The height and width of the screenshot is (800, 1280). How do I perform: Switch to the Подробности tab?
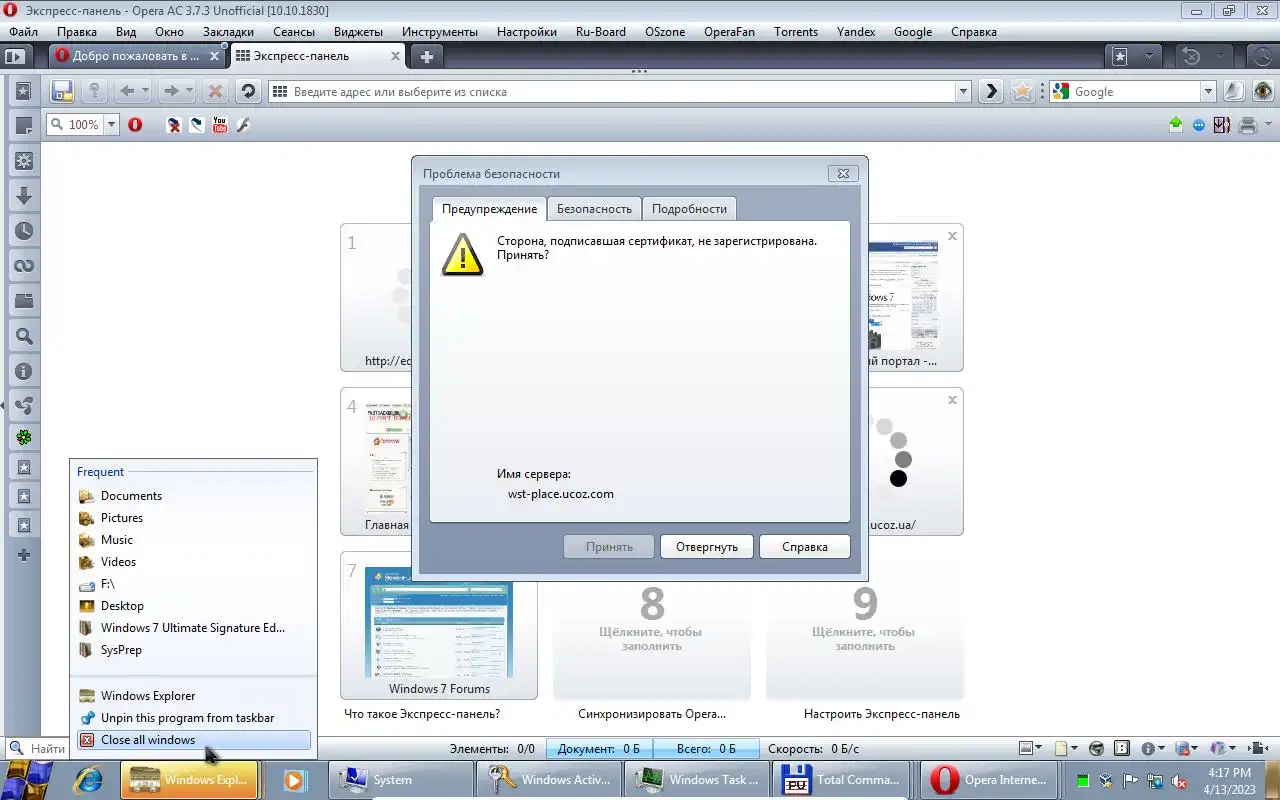click(689, 208)
